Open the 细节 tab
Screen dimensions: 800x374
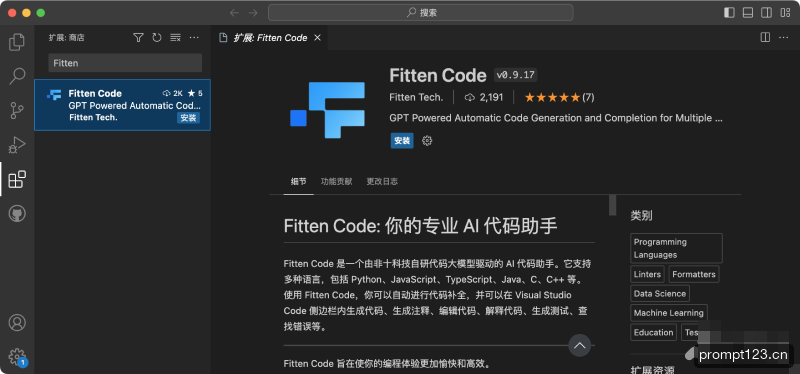pos(298,181)
